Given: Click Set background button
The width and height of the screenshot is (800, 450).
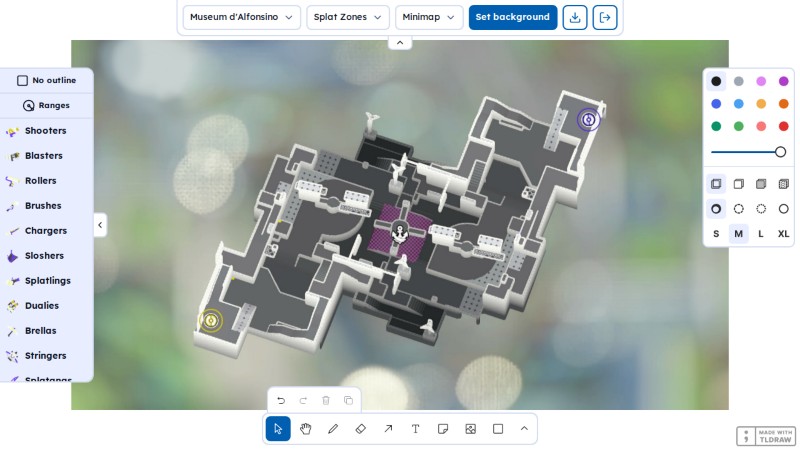Looking at the screenshot, I should (513, 17).
